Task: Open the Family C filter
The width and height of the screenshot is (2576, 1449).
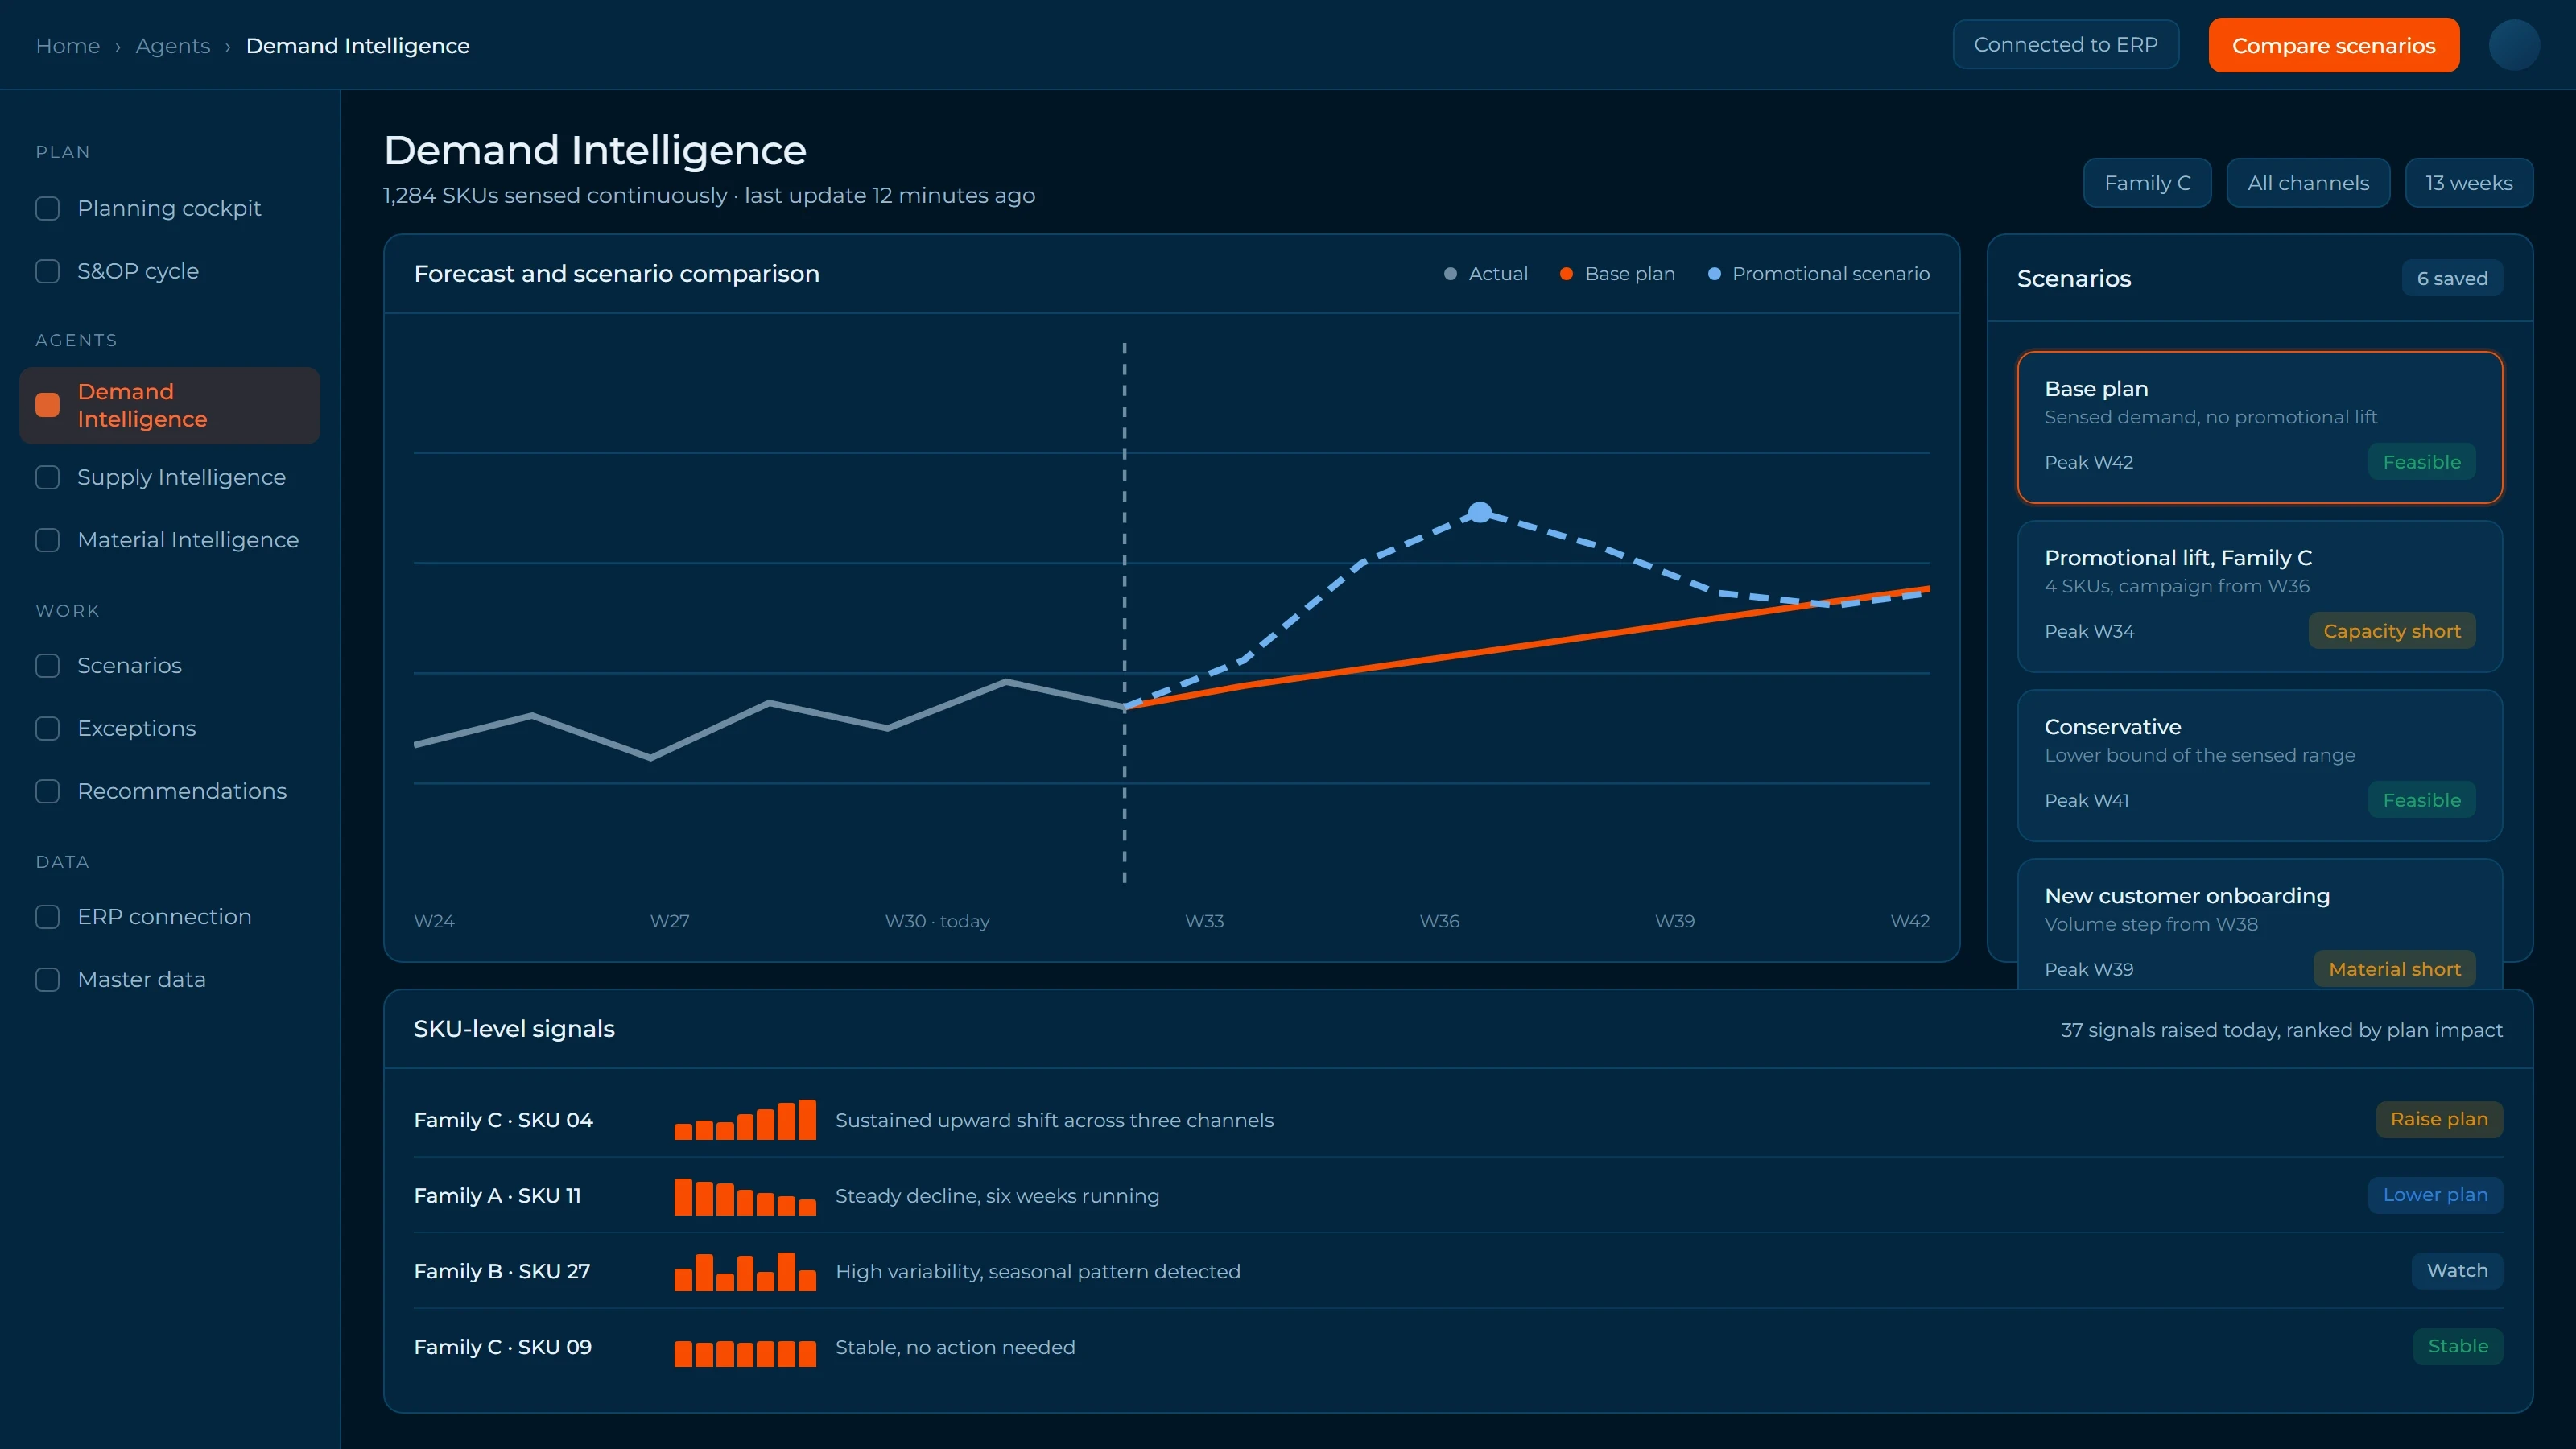Action: pyautogui.click(x=2147, y=183)
